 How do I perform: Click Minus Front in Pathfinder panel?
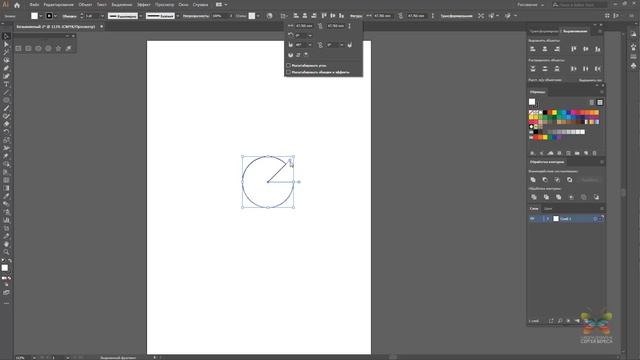(545, 180)
